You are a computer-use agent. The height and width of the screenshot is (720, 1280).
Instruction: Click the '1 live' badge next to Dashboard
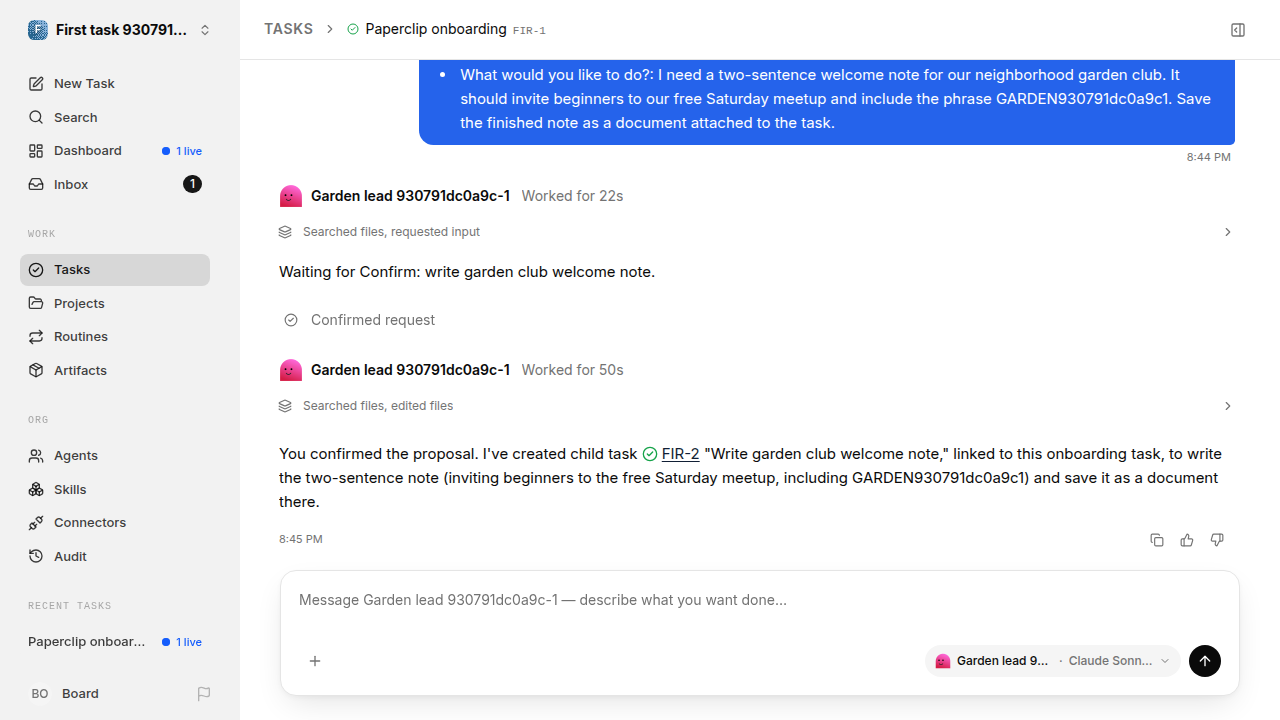(182, 151)
